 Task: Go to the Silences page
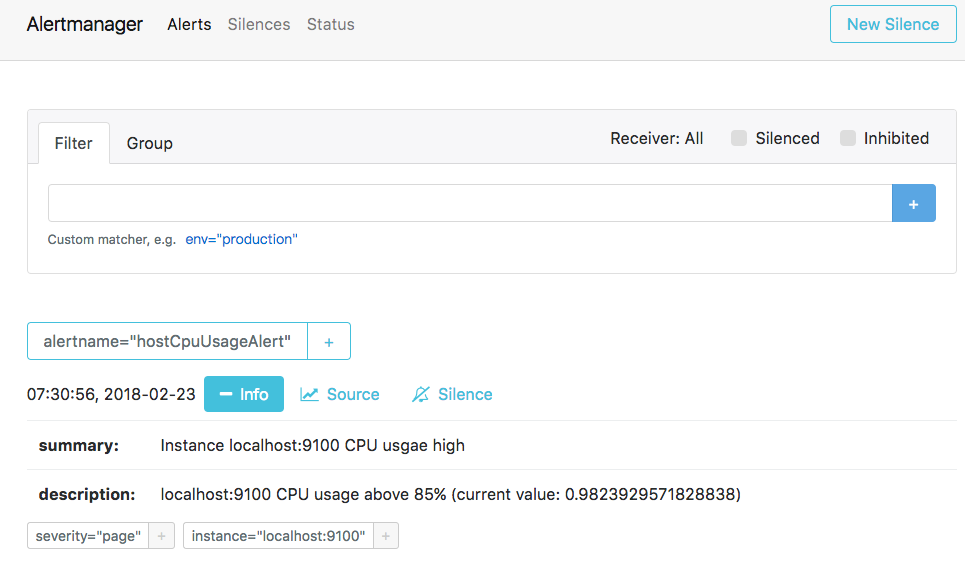259,24
